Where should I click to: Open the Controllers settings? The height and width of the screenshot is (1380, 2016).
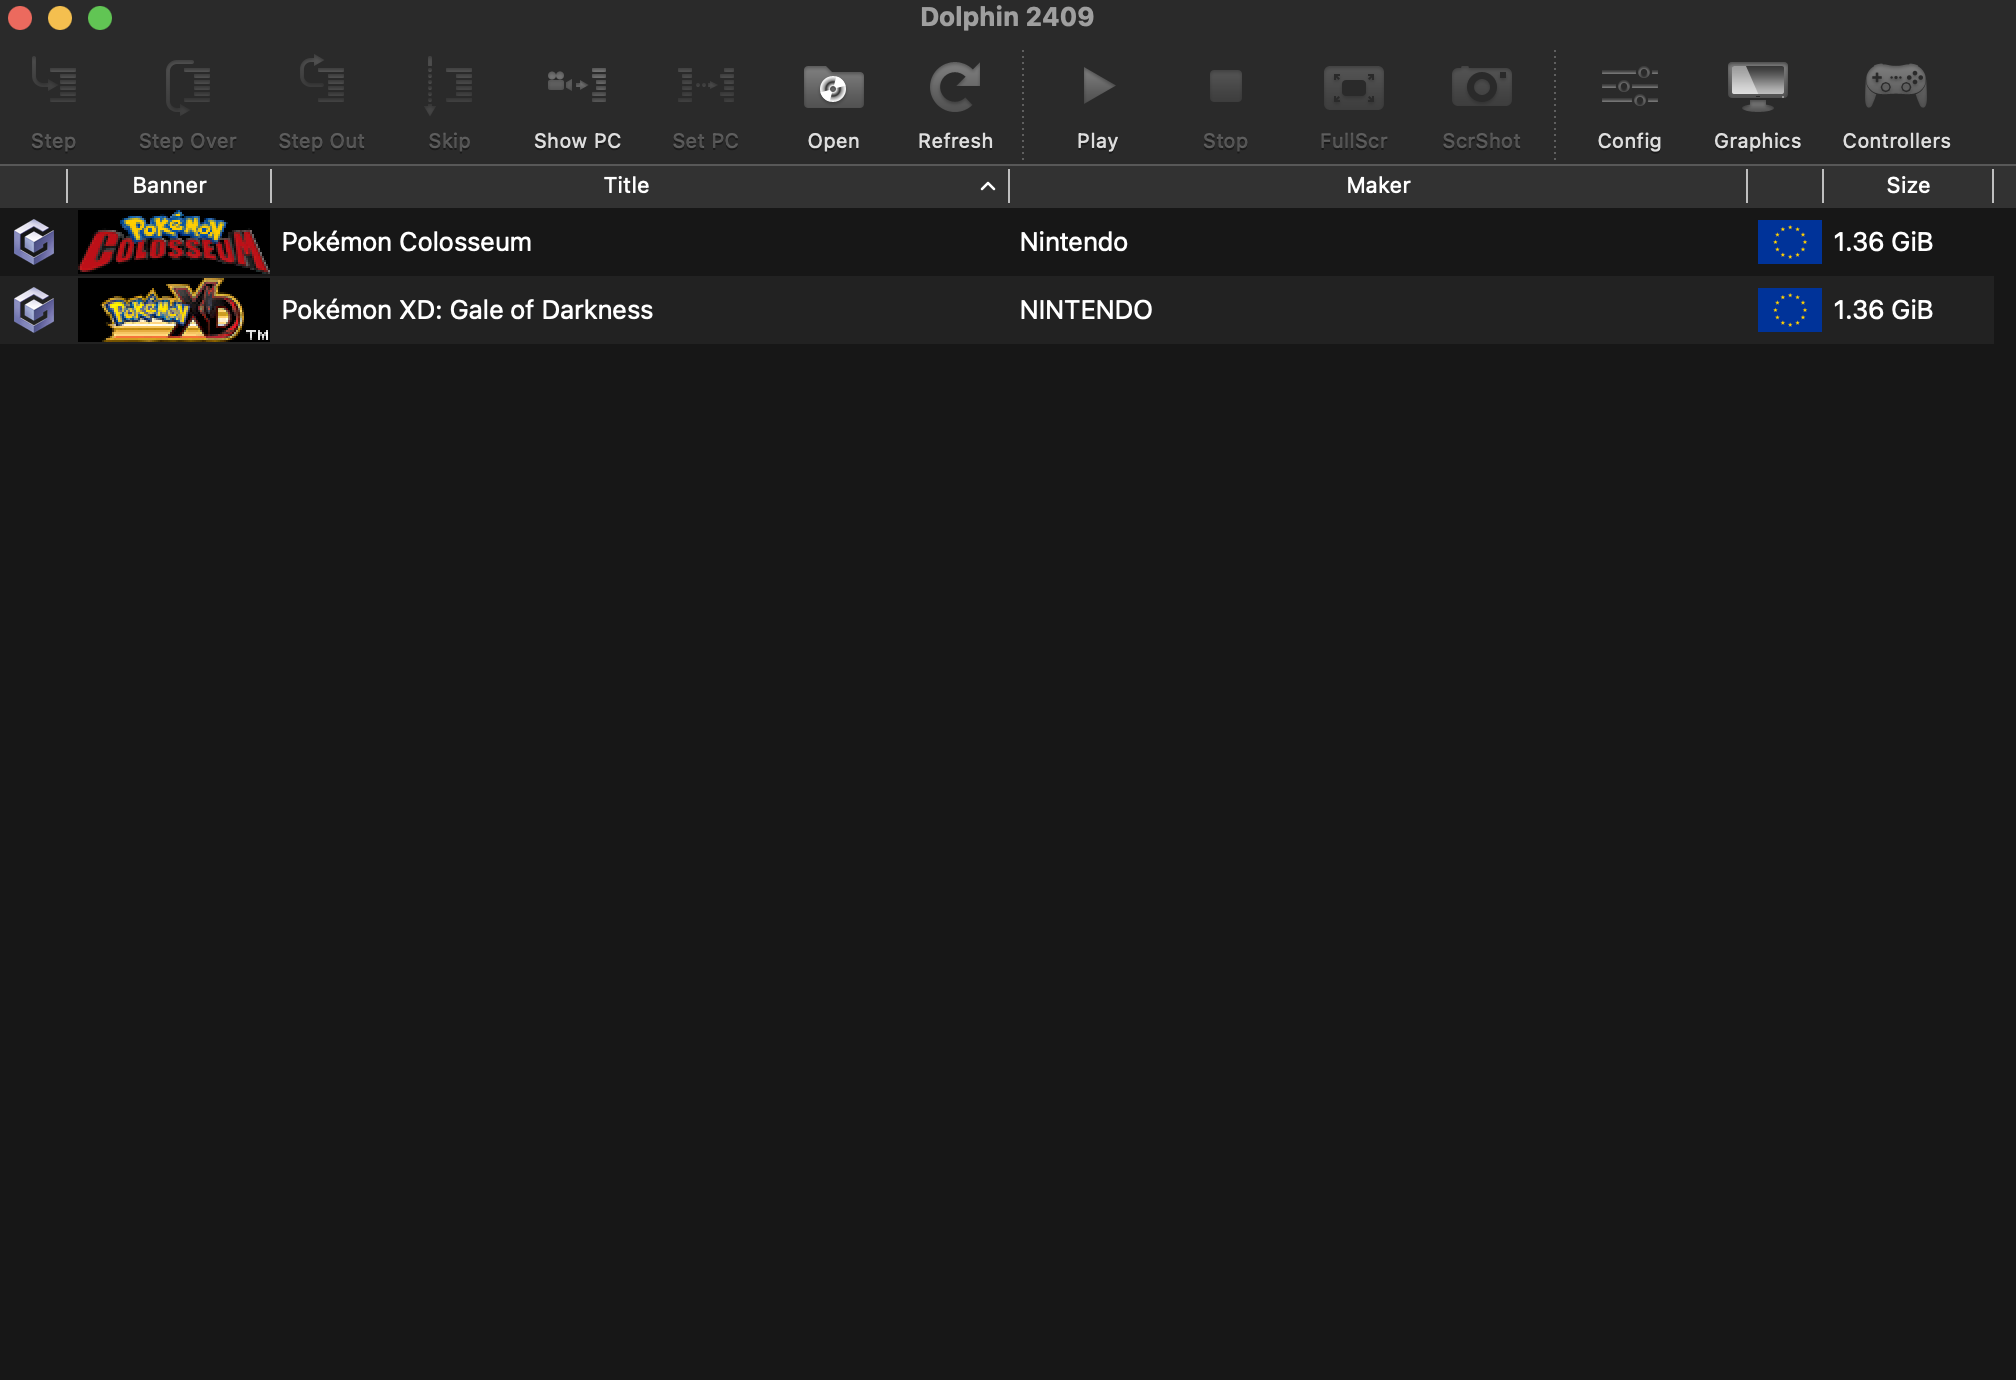(1896, 86)
